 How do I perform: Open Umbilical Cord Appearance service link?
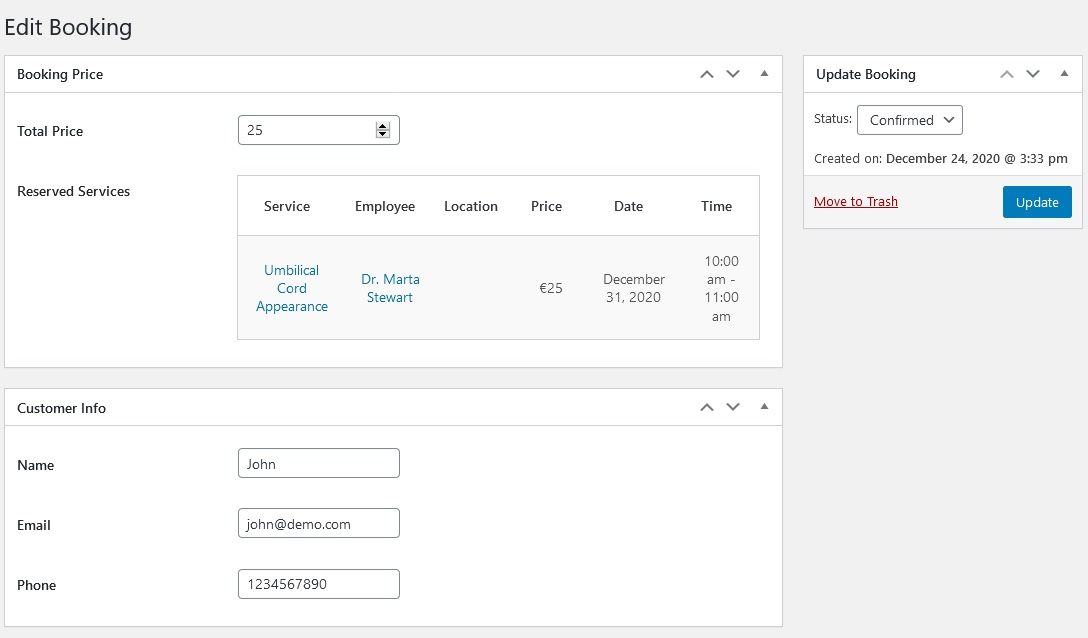[291, 288]
